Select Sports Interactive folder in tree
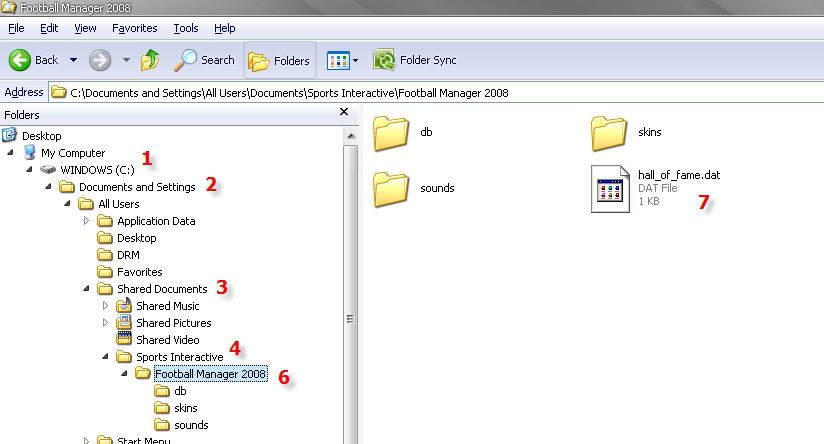 (x=180, y=357)
